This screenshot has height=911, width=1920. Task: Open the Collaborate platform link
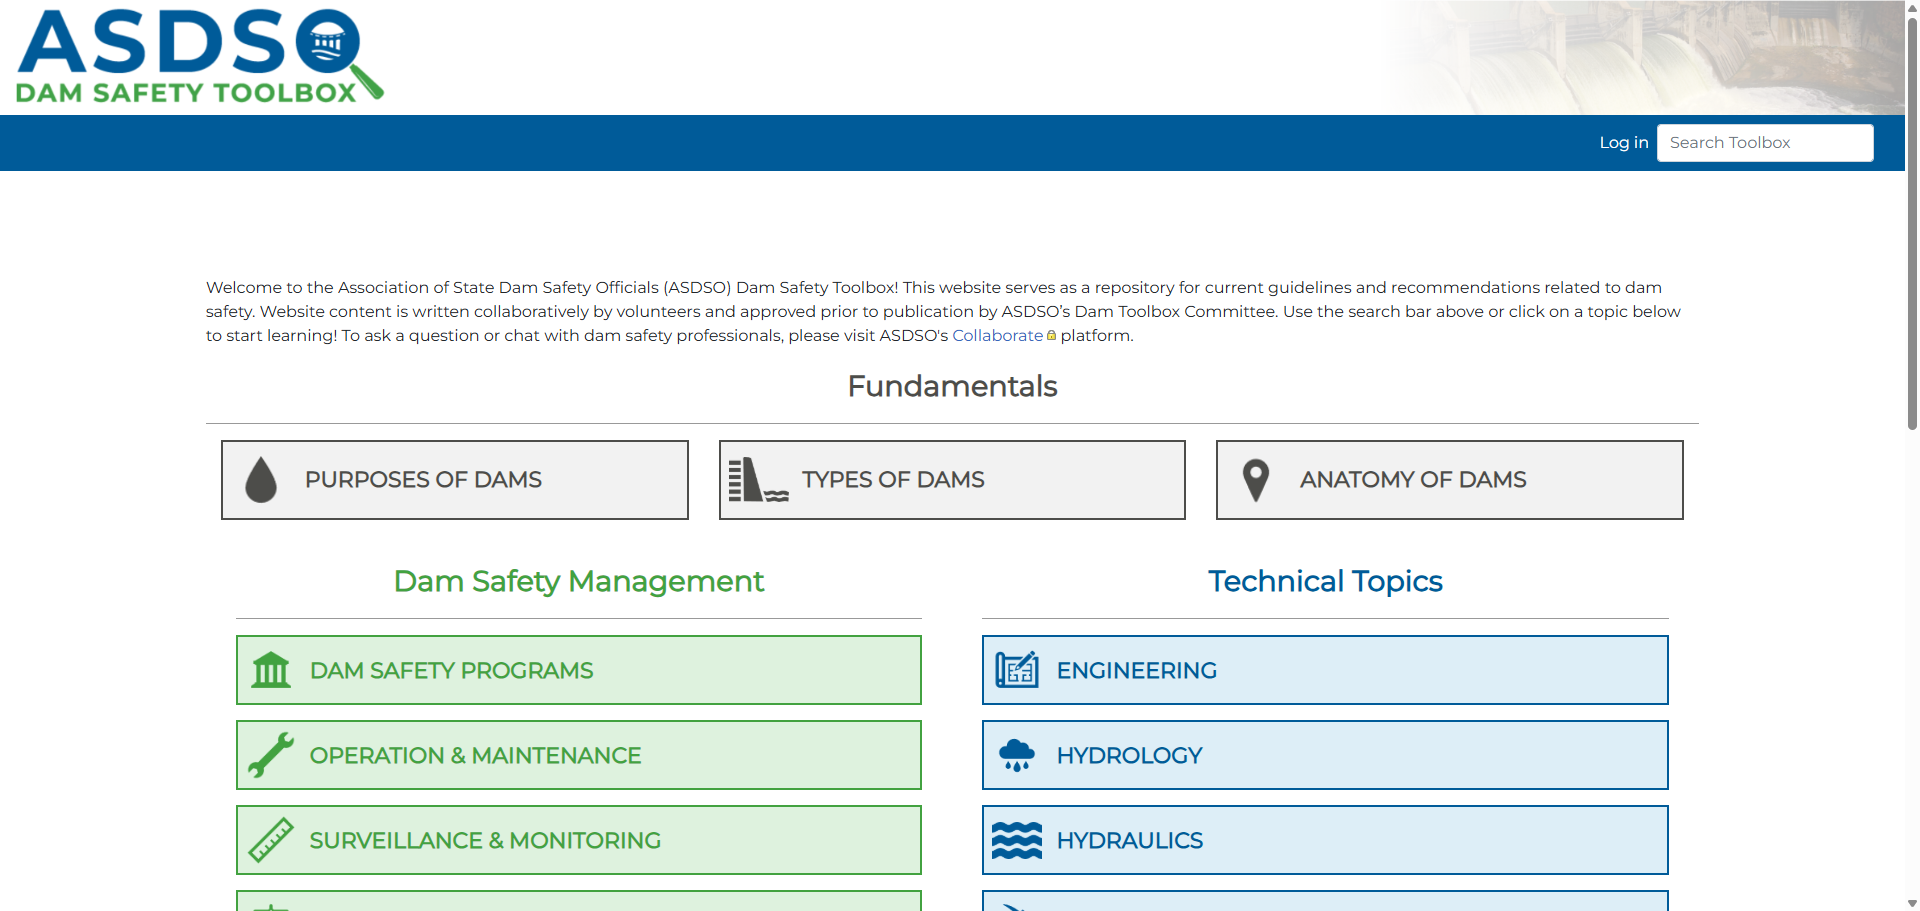point(997,336)
